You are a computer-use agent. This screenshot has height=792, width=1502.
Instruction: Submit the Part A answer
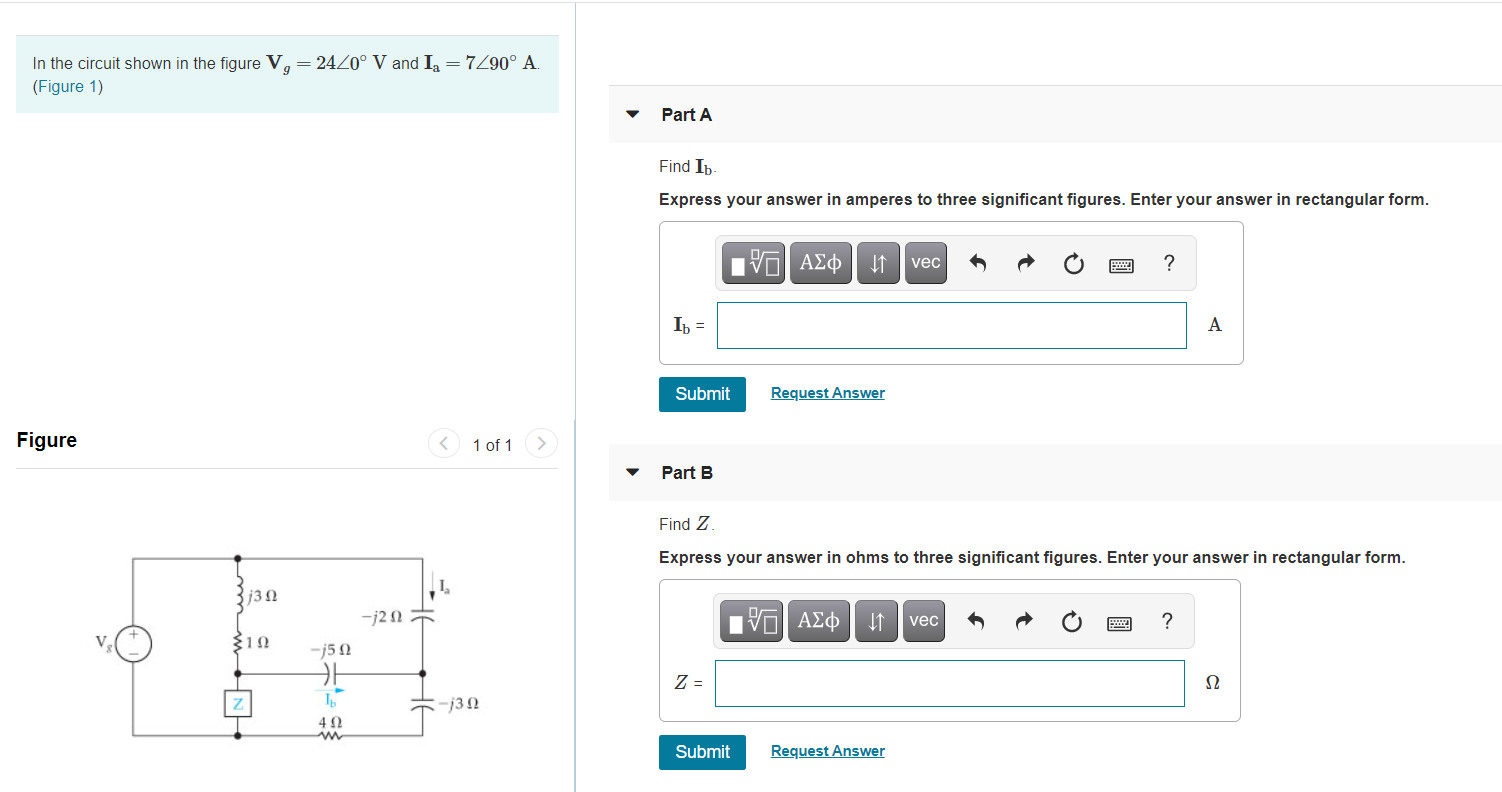702,394
